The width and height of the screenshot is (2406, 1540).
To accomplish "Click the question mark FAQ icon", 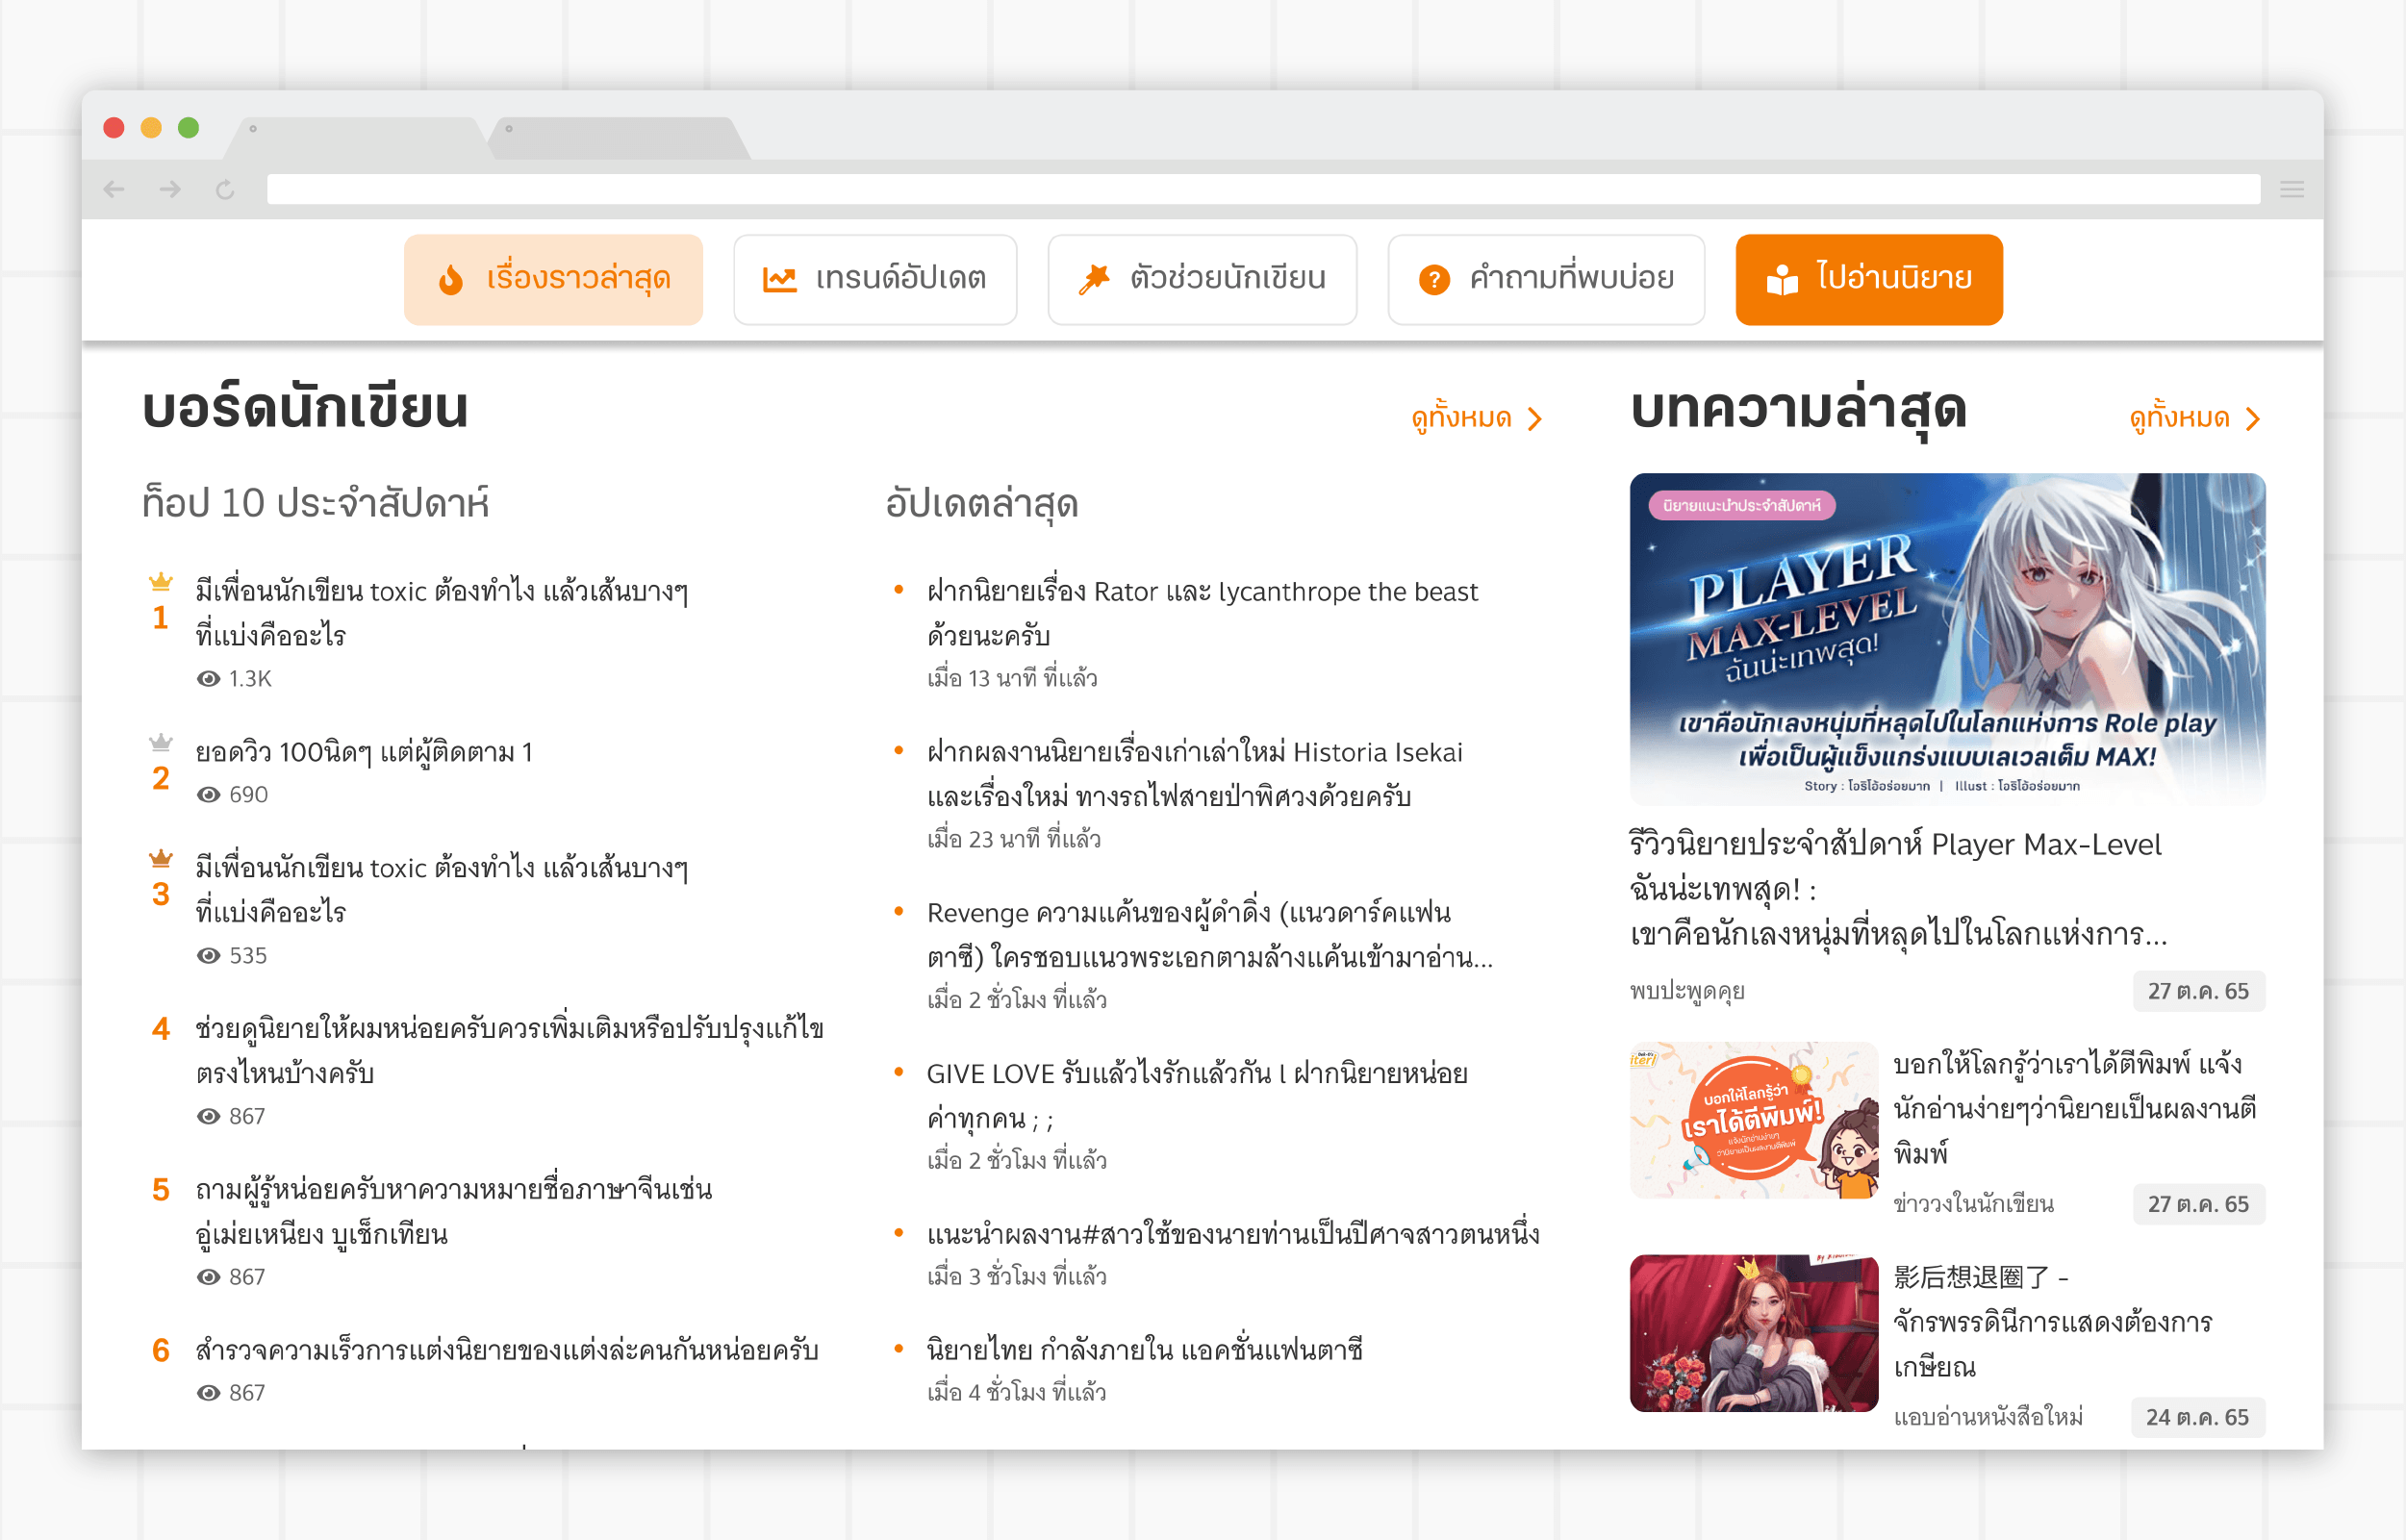I will [x=1434, y=279].
